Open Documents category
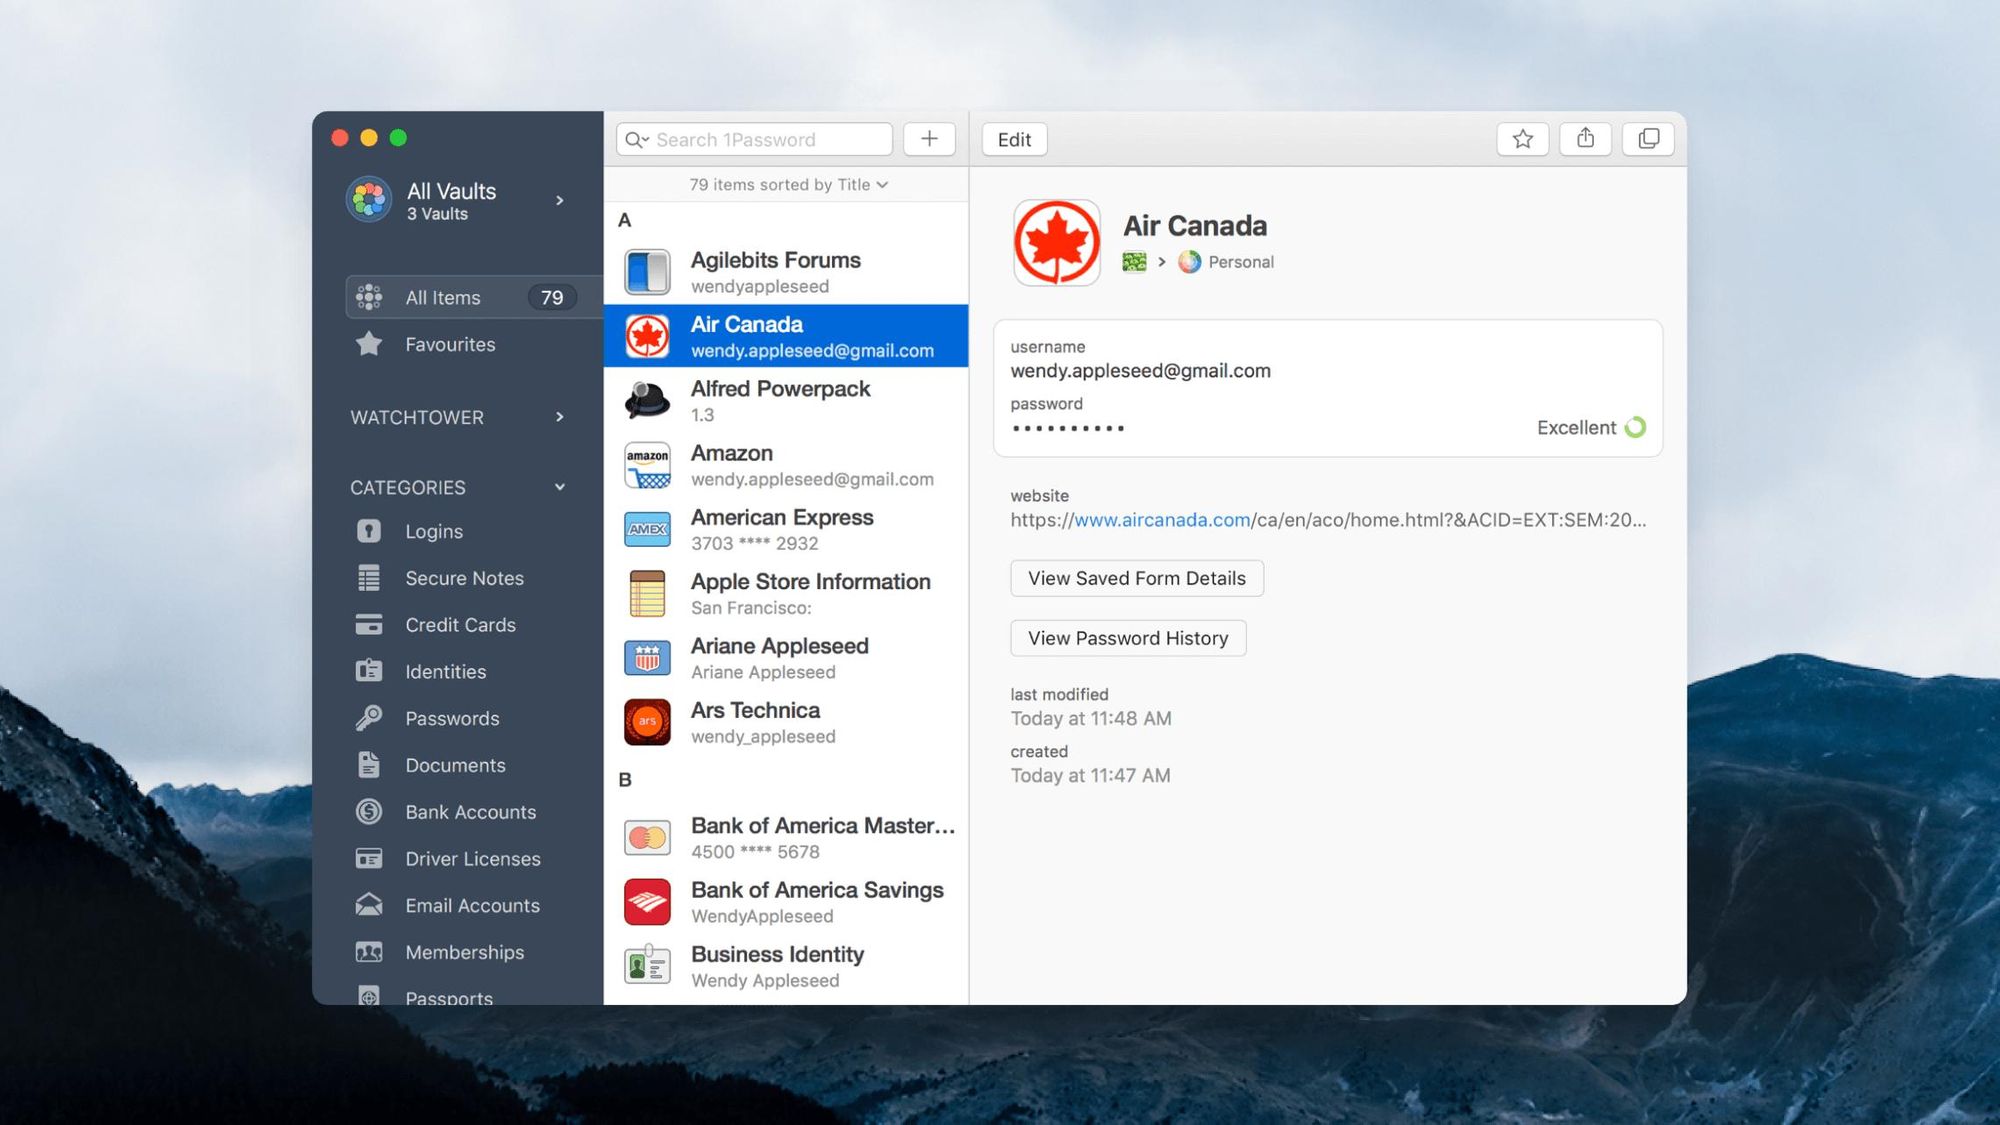Viewport: 2000px width, 1125px height. 455,765
